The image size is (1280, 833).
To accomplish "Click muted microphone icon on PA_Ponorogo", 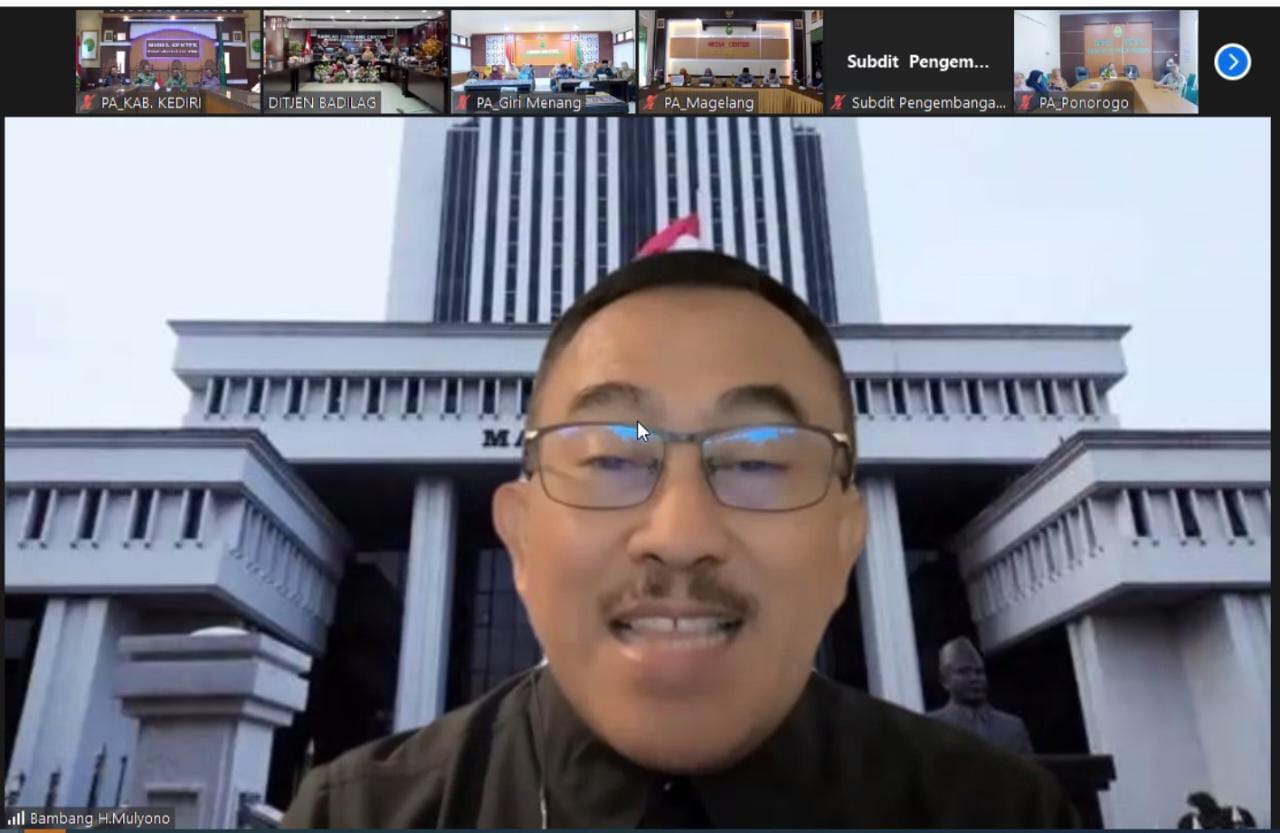I will [x=1026, y=103].
